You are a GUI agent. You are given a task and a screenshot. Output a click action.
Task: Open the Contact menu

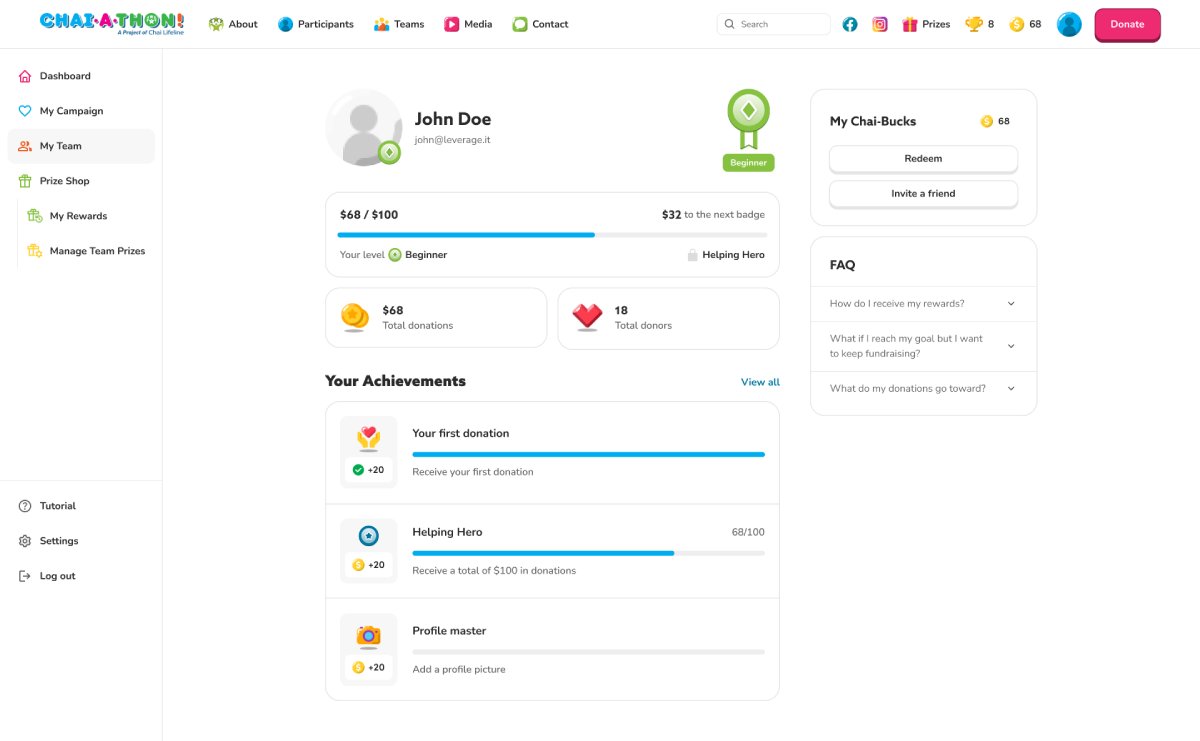540,24
